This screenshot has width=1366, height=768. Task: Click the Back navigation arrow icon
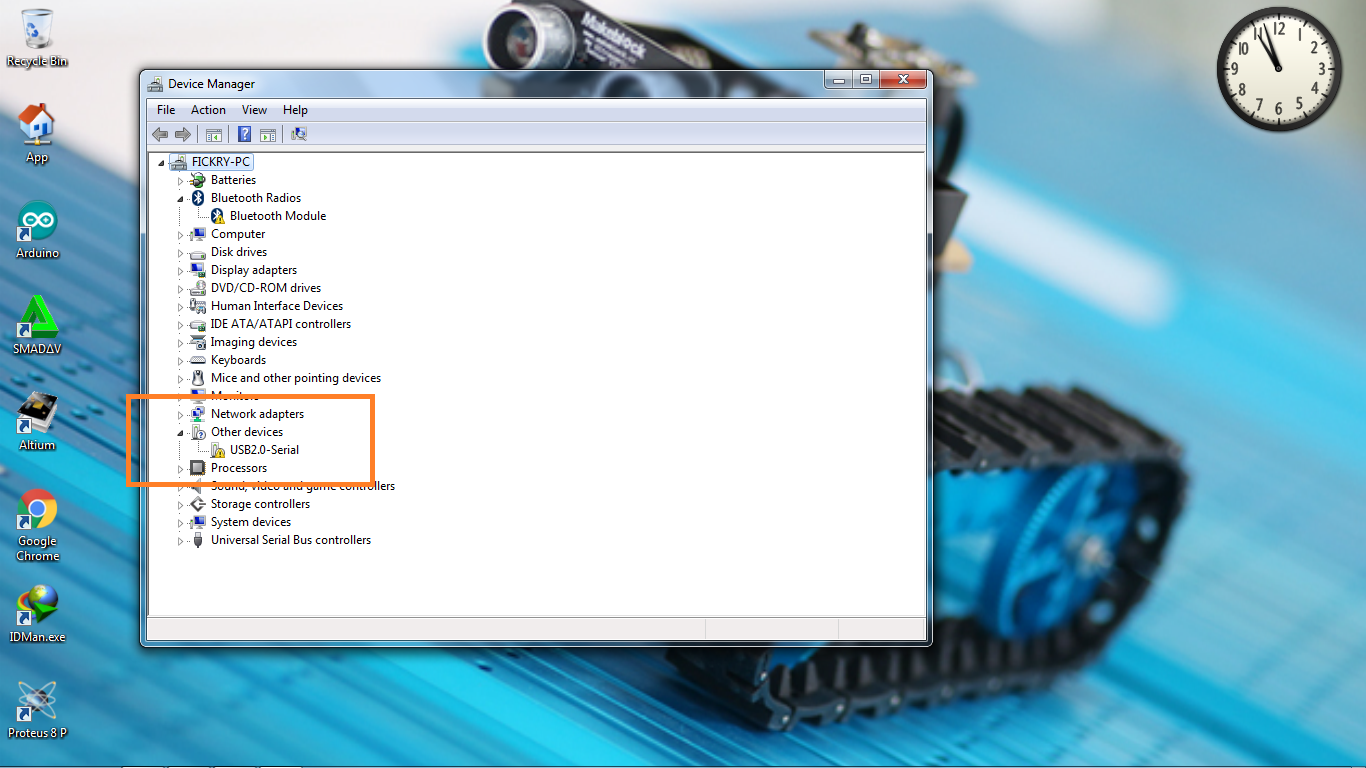[160, 134]
